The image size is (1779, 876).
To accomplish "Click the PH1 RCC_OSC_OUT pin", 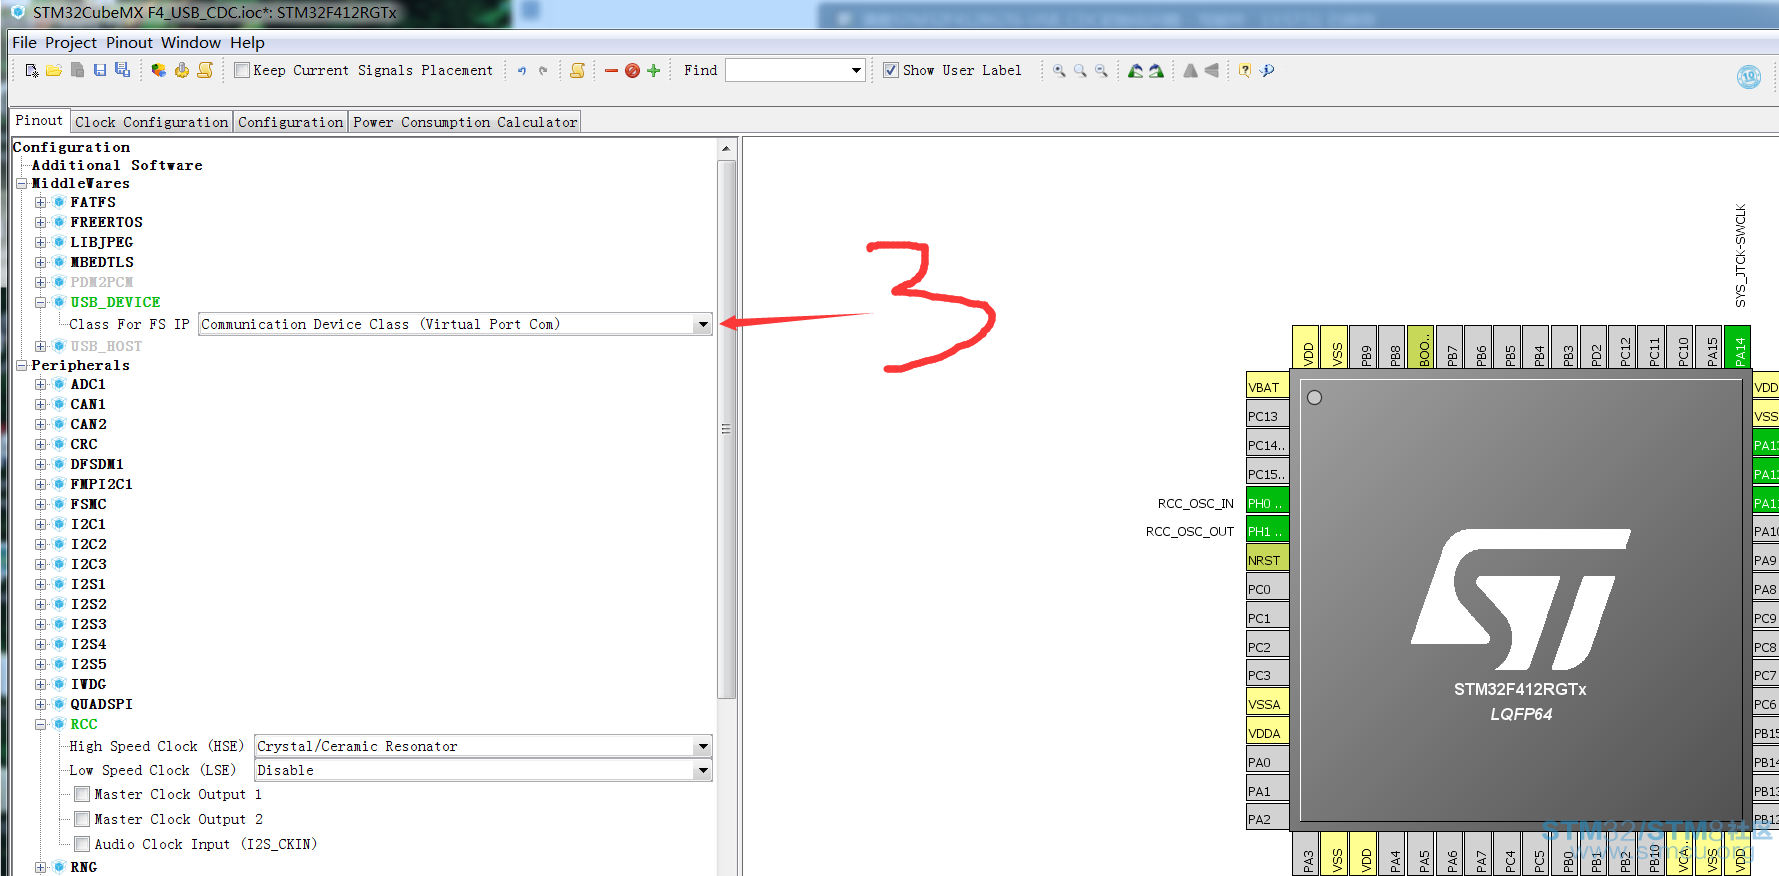I will [1267, 531].
